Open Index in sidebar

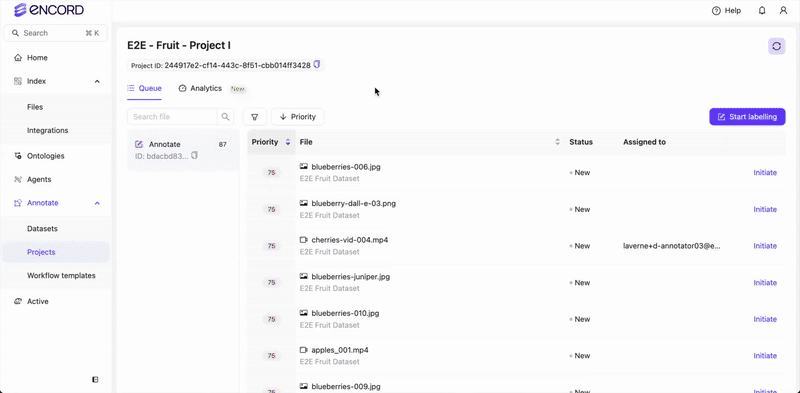(36, 81)
